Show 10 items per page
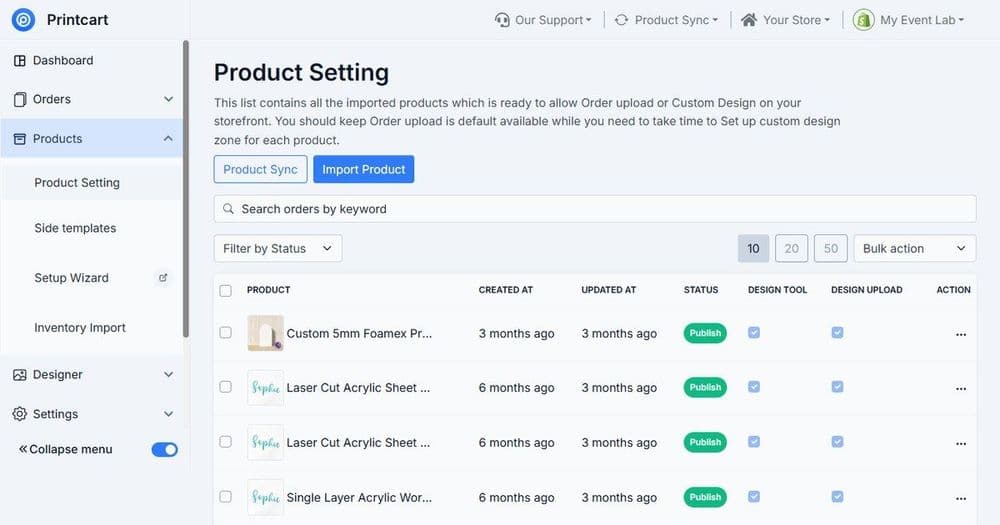This screenshot has height=525, width=1000. coord(753,248)
